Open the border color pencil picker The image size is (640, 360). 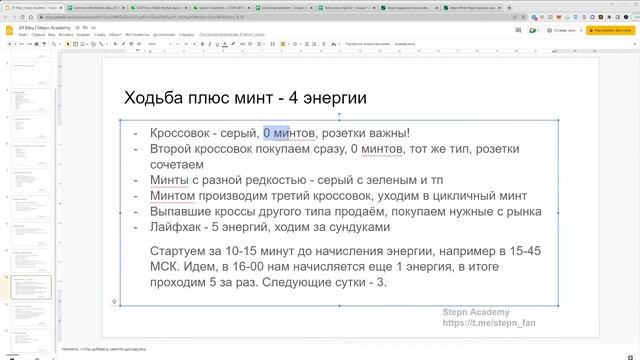tap(123, 44)
